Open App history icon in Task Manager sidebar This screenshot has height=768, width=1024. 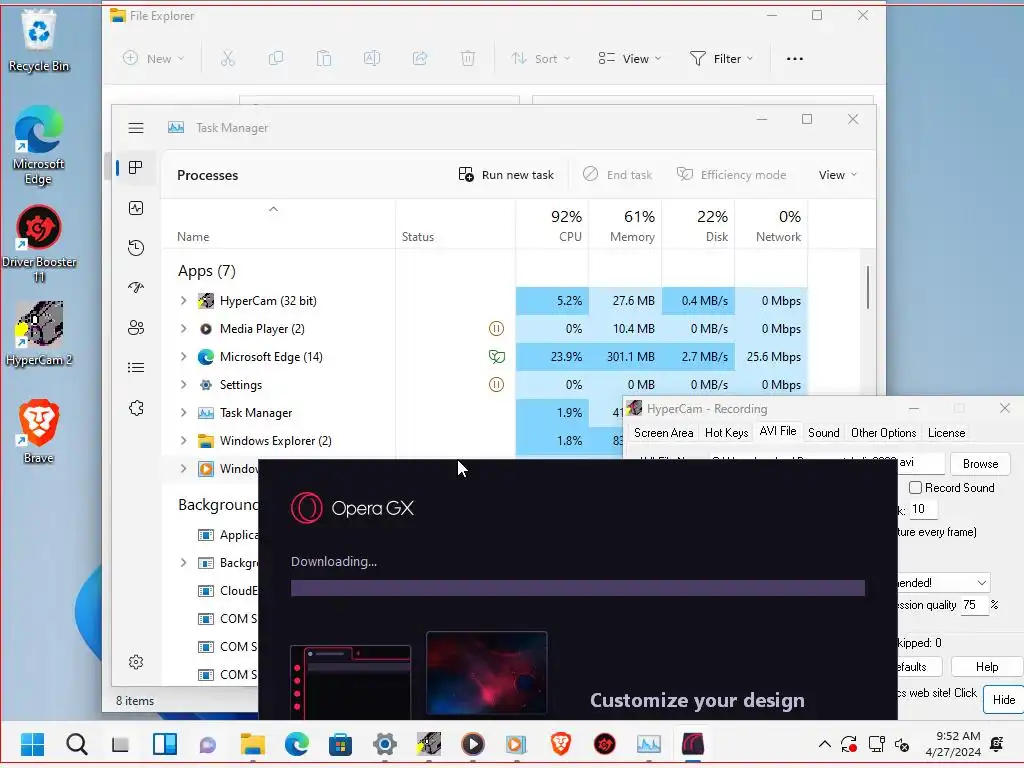136,248
